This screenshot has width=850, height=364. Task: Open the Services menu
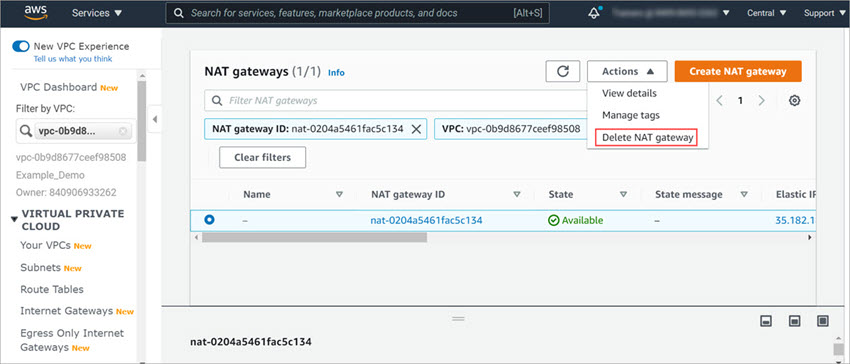point(97,13)
